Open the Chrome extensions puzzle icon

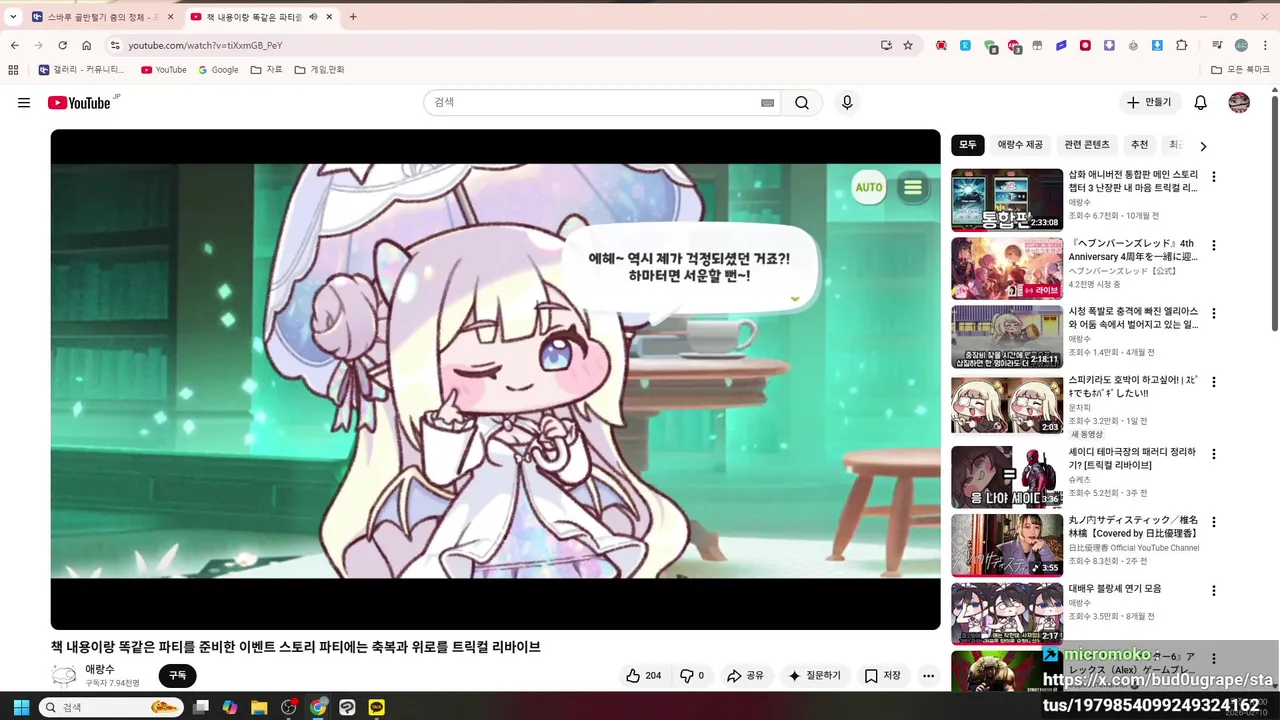pyautogui.click(x=1182, y=45)
